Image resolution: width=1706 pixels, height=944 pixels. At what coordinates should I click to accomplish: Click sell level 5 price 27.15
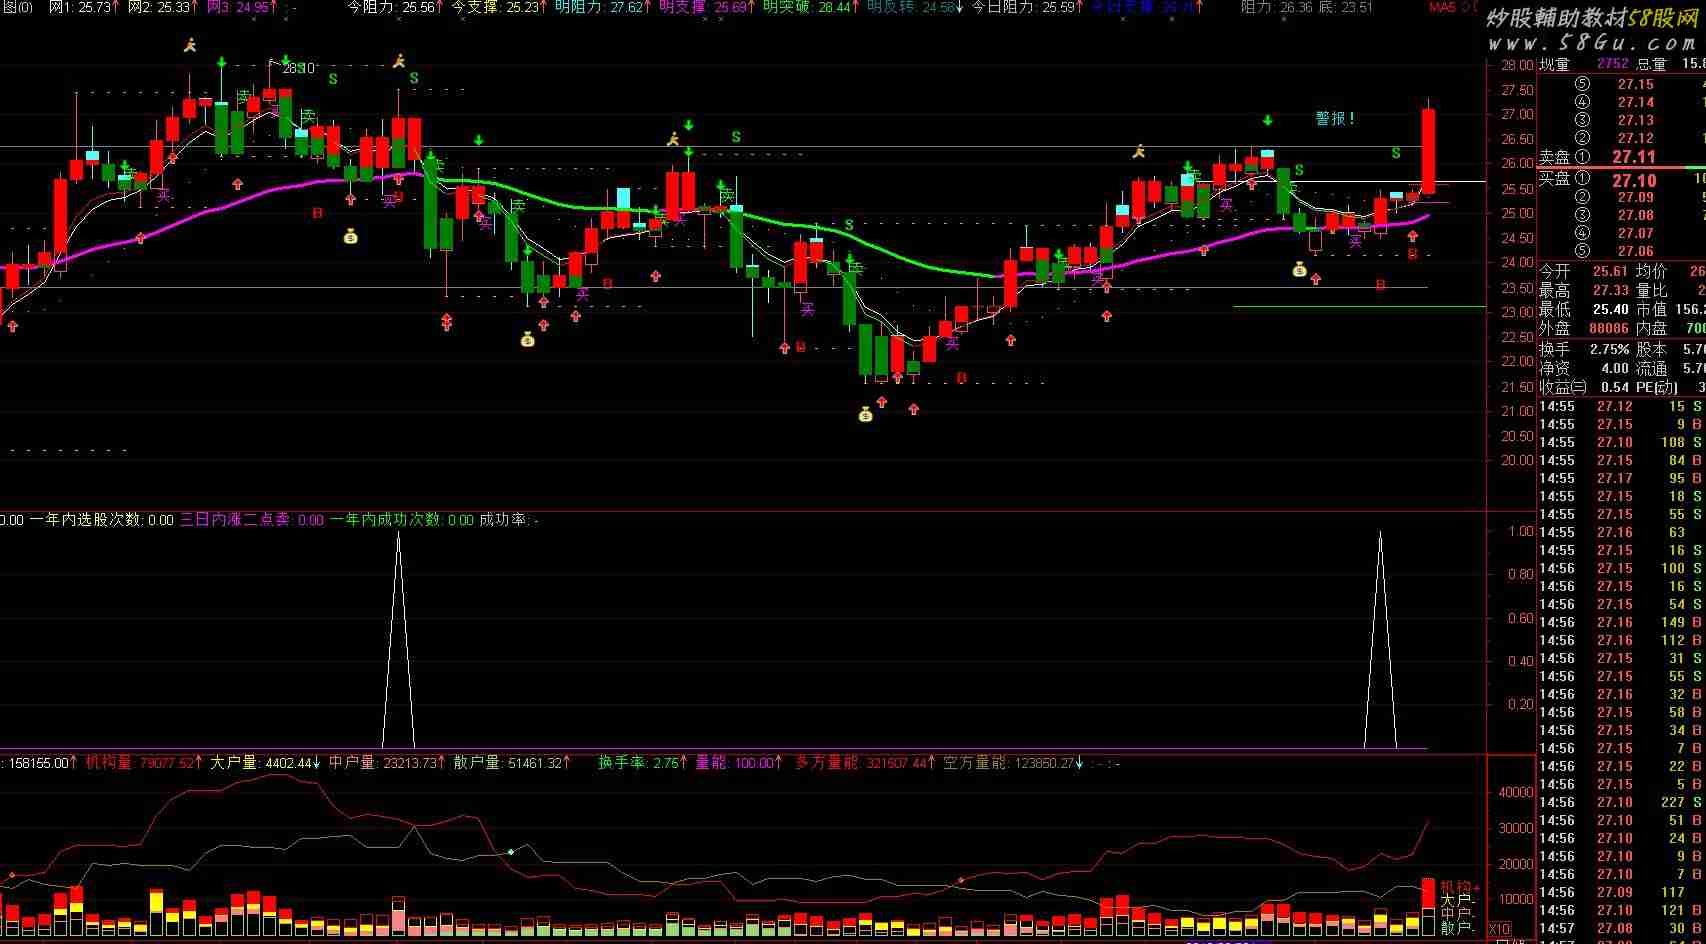click(1635, 84)
